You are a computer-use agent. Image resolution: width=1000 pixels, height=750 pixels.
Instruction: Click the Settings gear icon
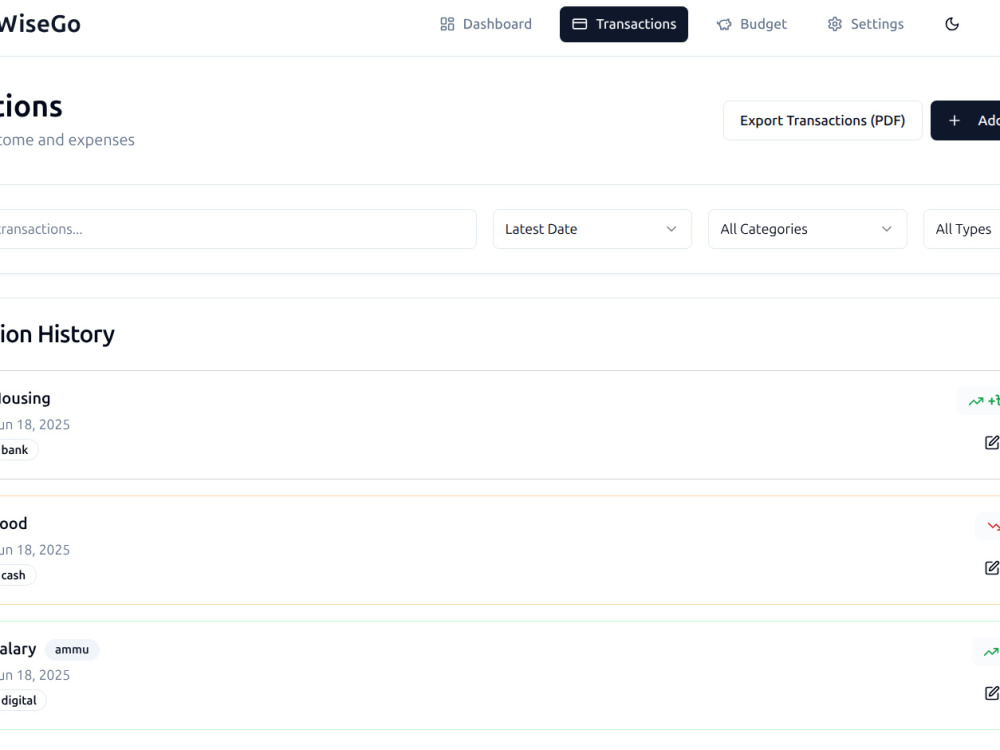(834, 24)
